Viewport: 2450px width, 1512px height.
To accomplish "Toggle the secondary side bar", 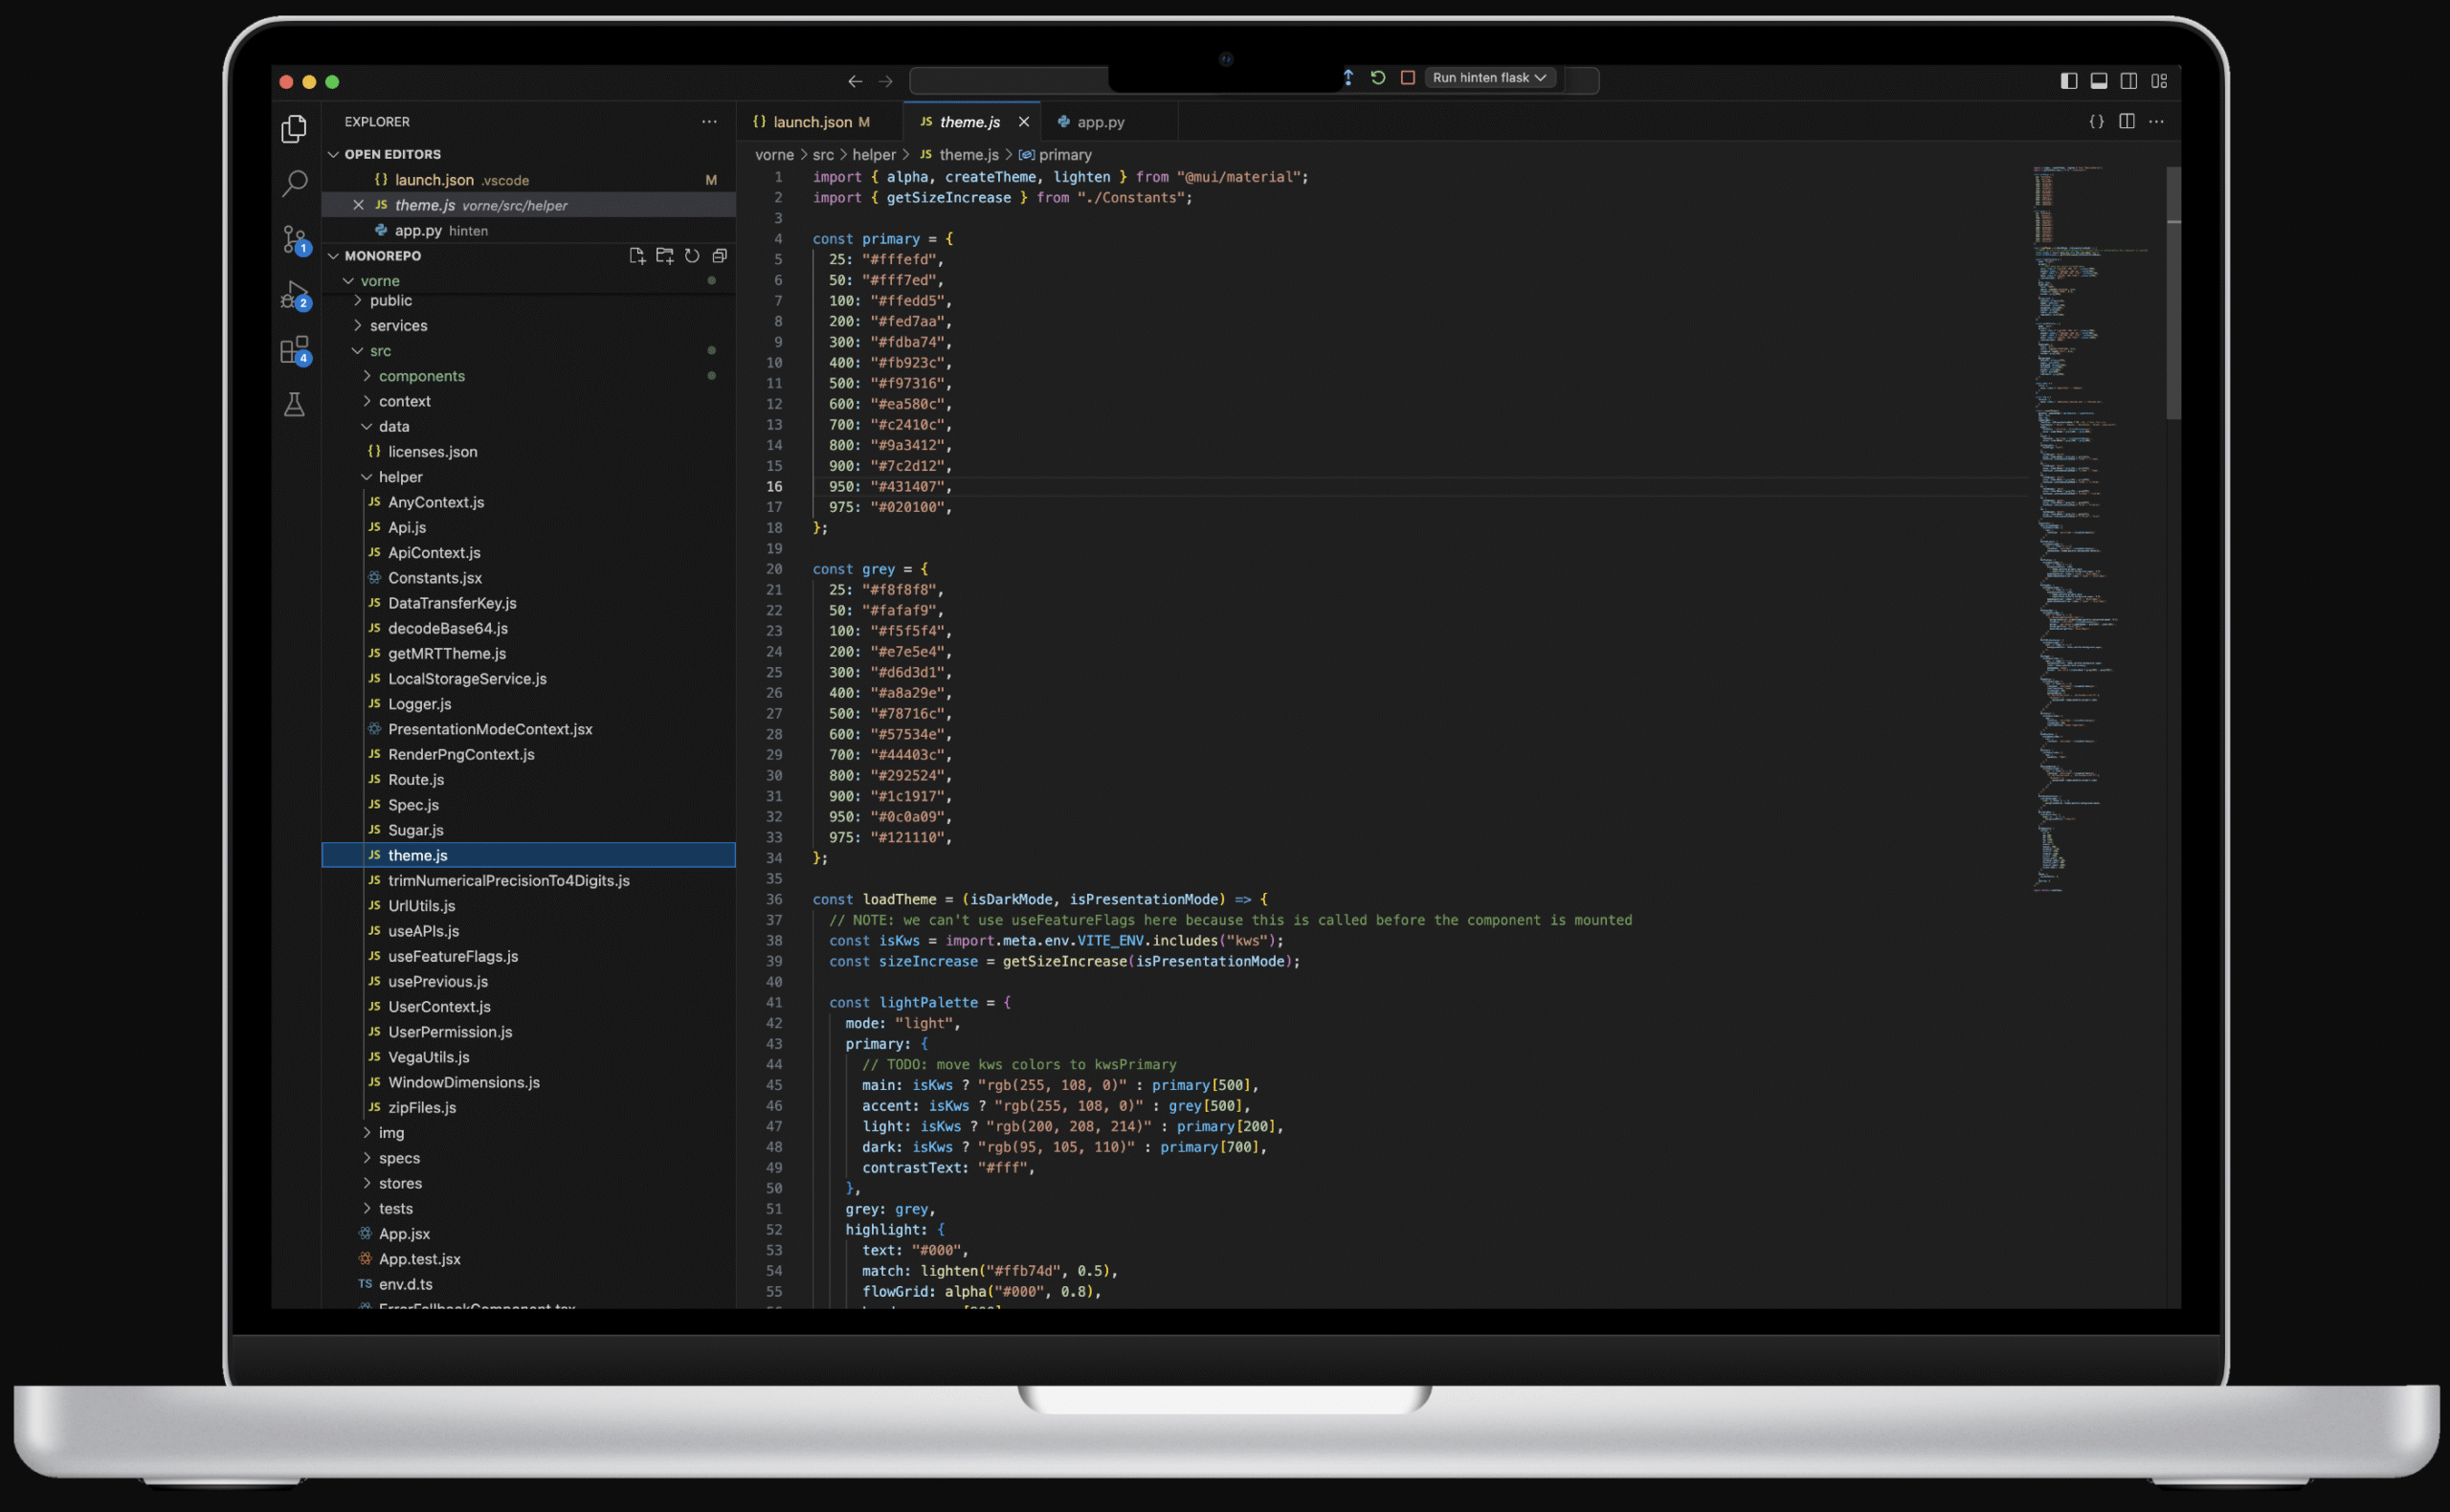I will point(2129,81).
